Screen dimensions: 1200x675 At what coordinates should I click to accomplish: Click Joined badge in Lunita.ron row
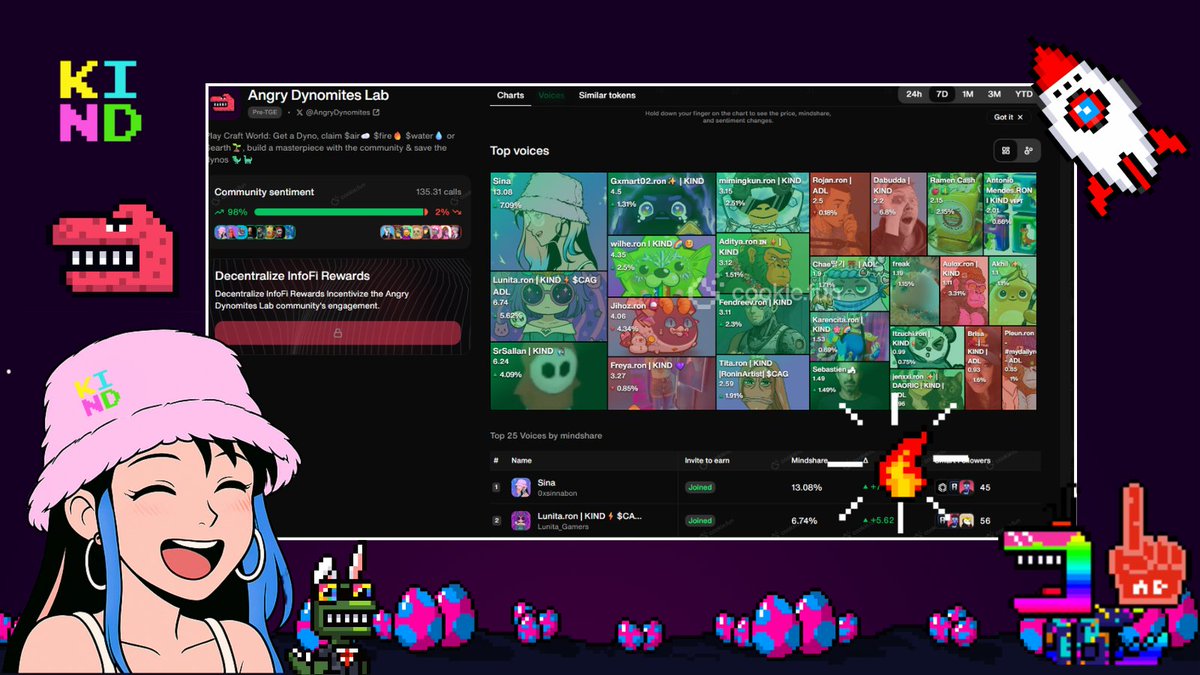click(x=700, y=520)
